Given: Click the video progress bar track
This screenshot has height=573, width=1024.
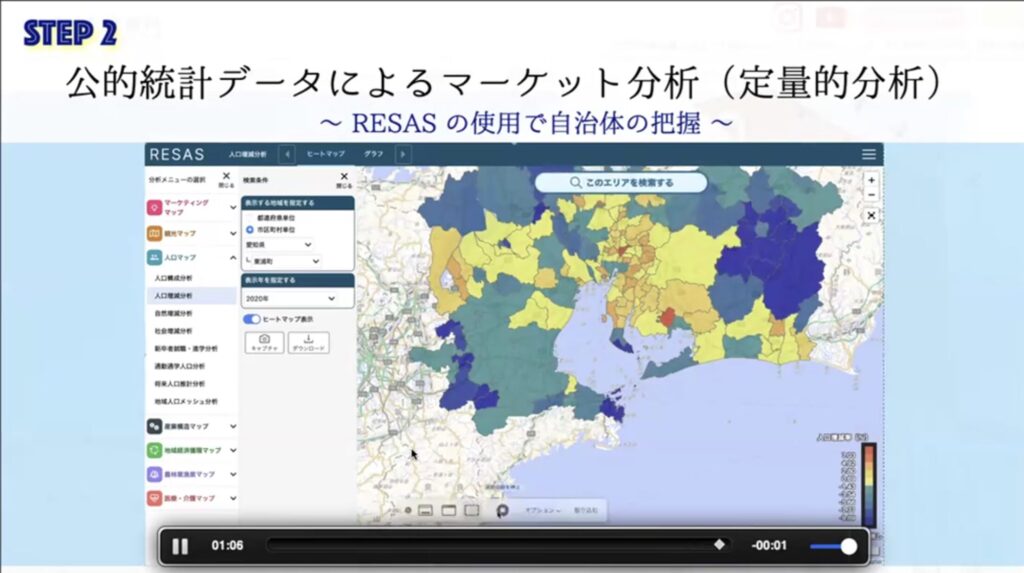Looking at the screenshot, I should click(x=498, y=545).
